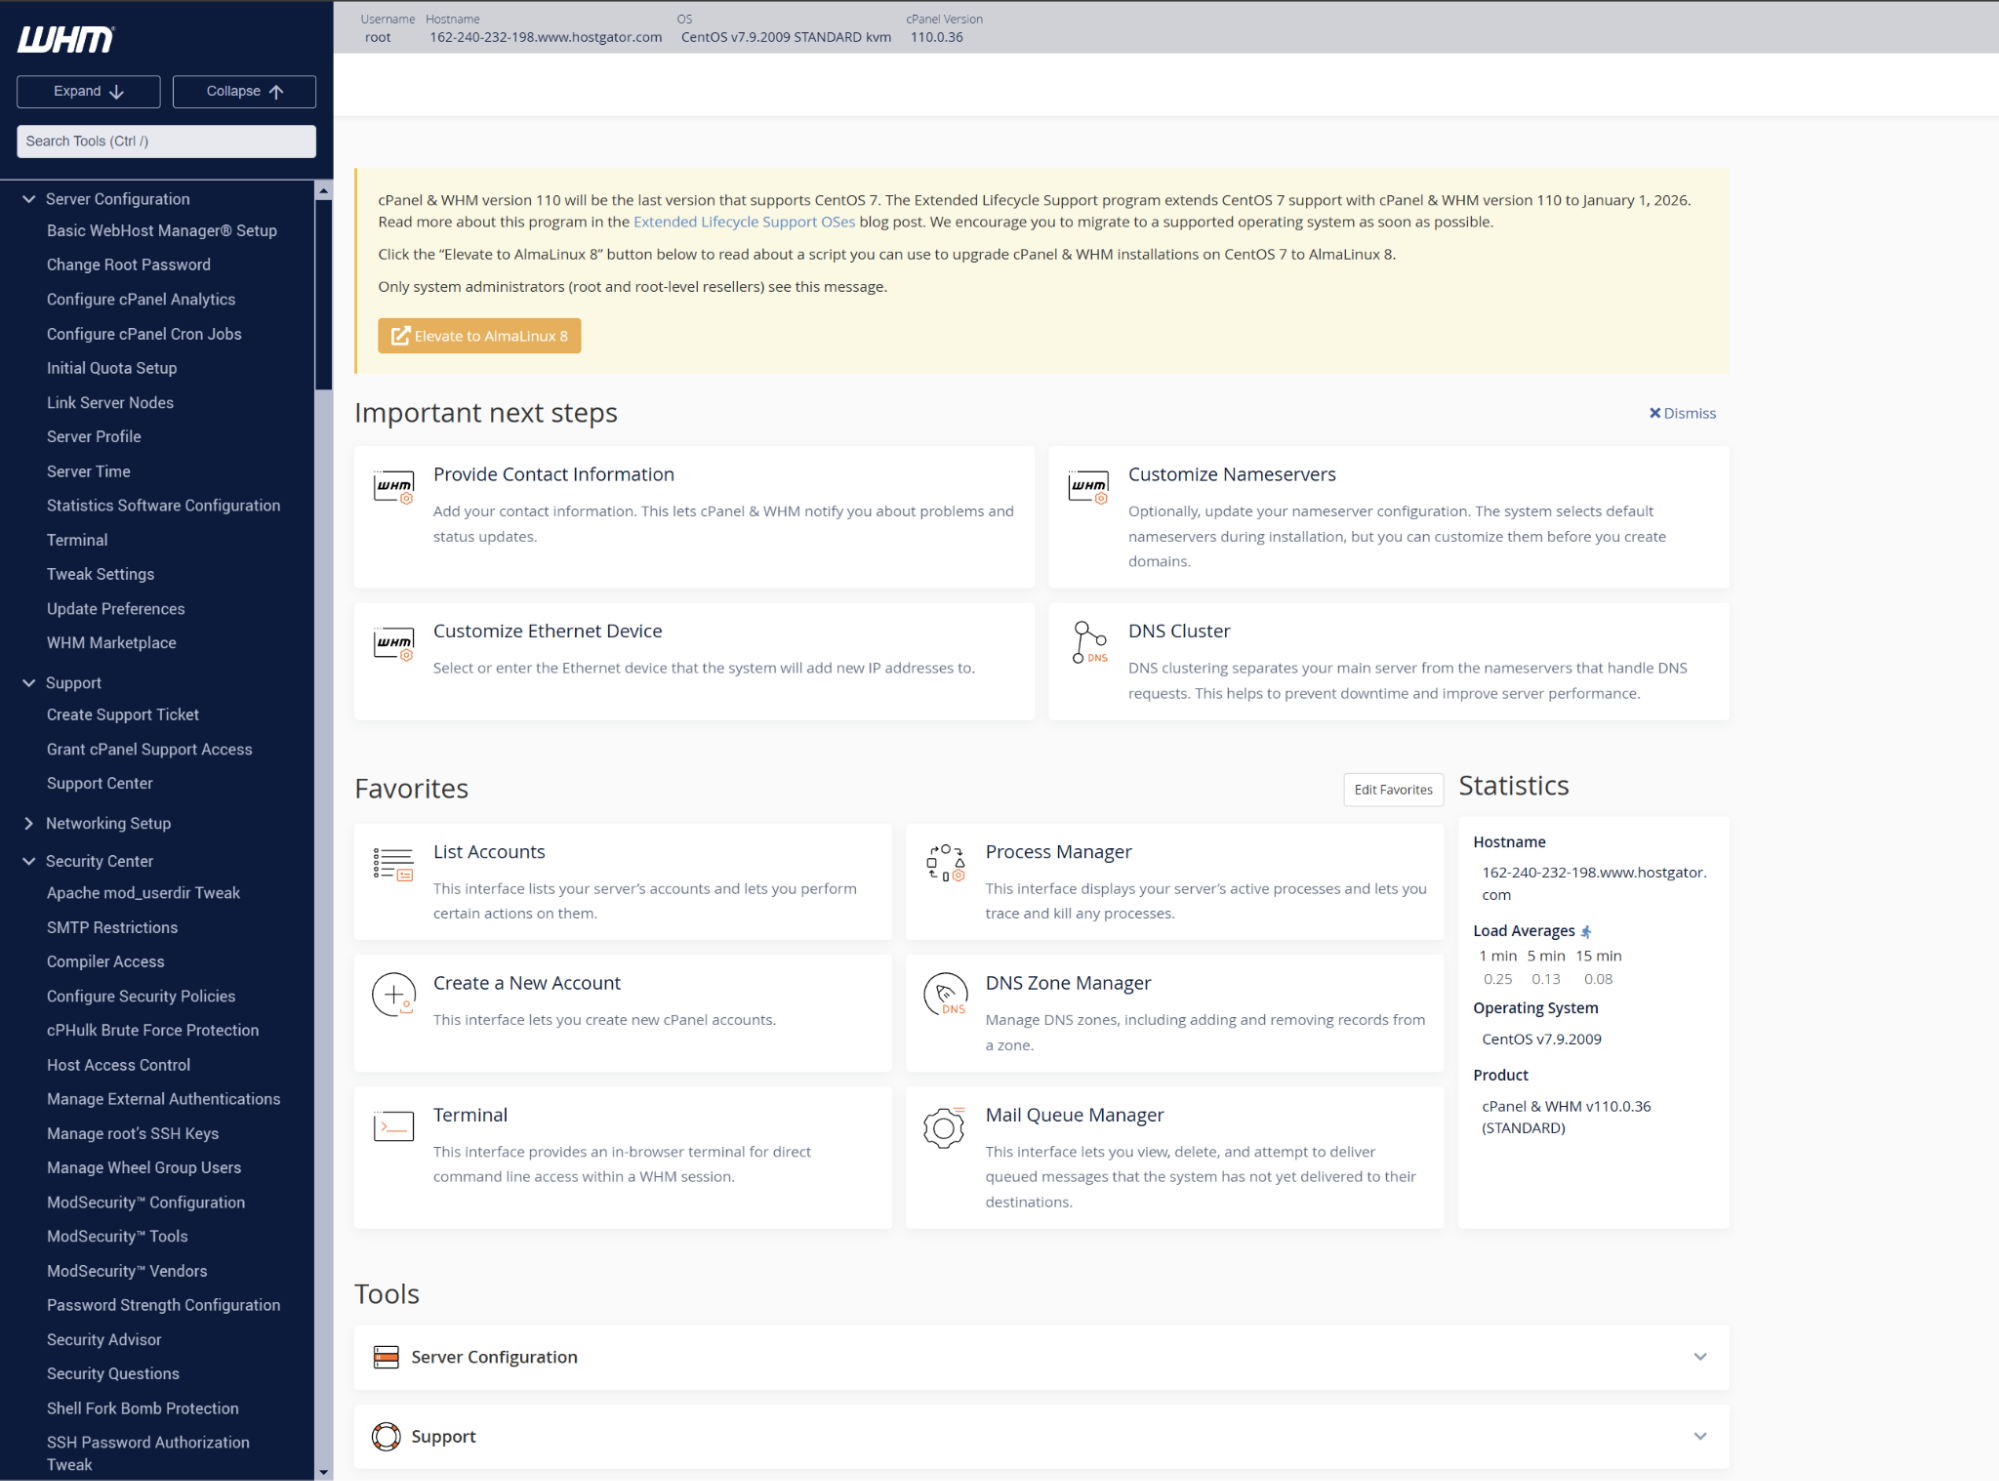Open Customize Nameservers WHM icon

coord(1088,487)
